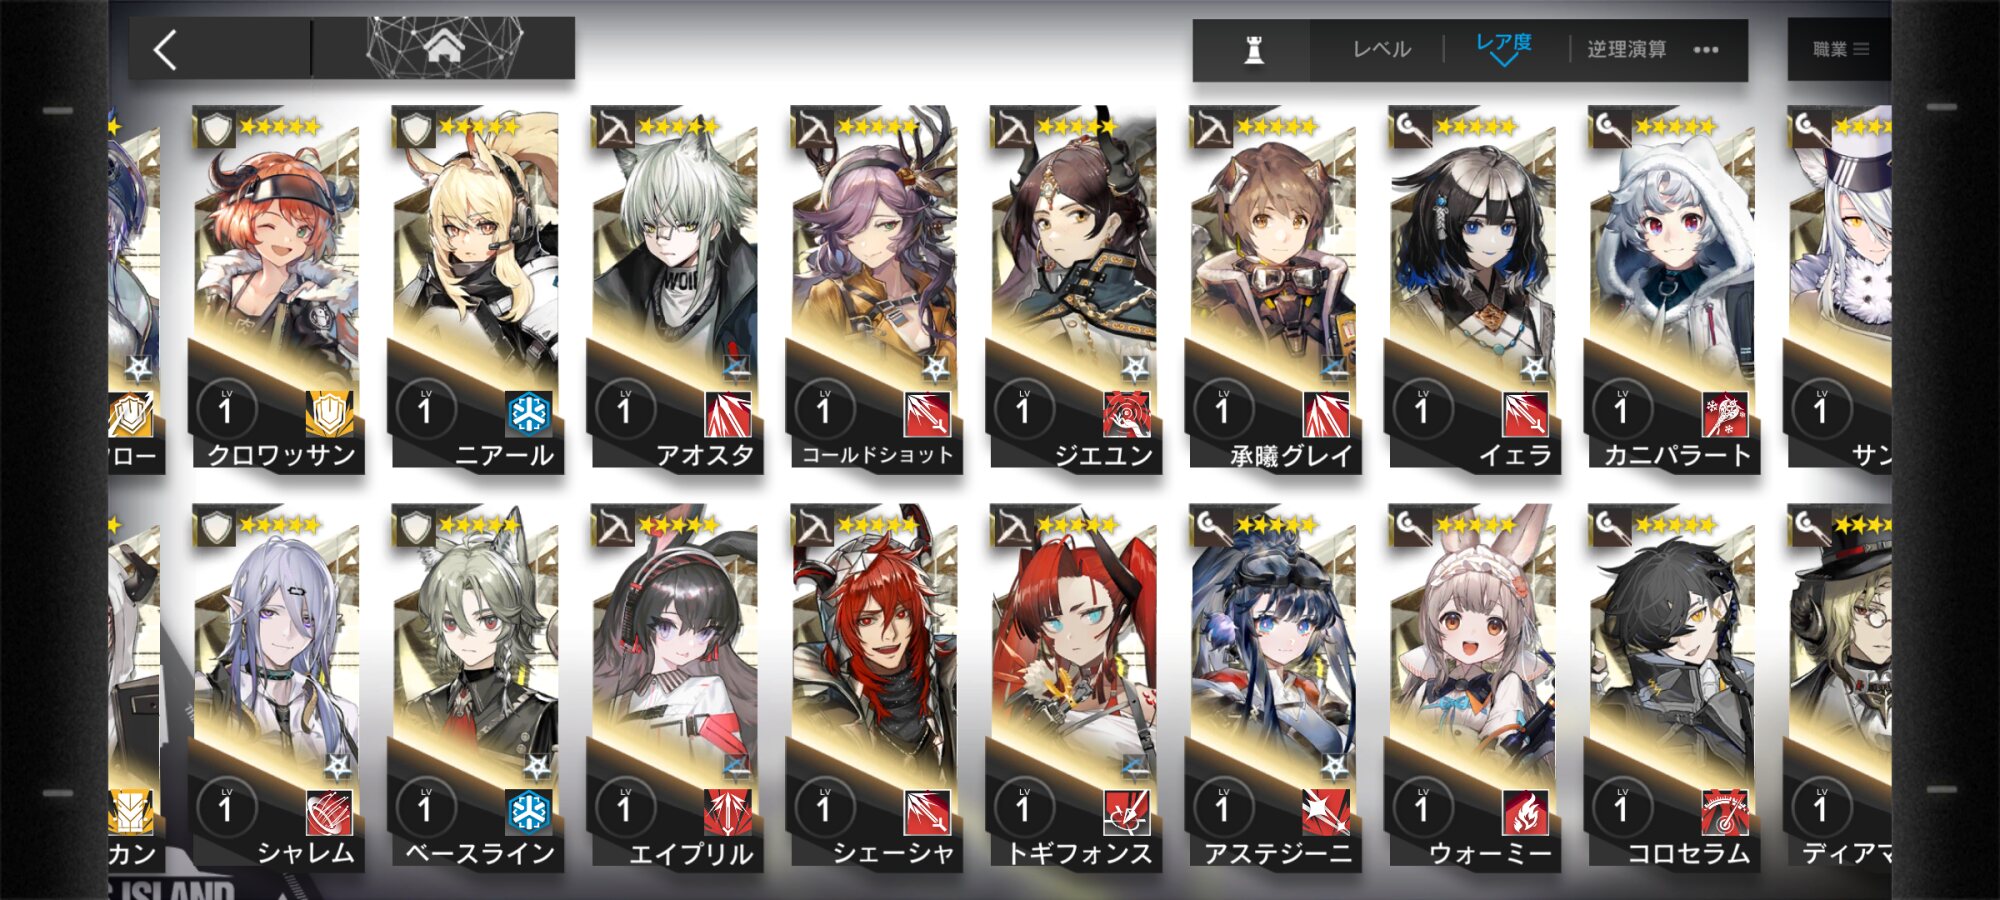Return to the home screen icon
Viewport: 2000px width, 900px height.
tap(444, 47)
